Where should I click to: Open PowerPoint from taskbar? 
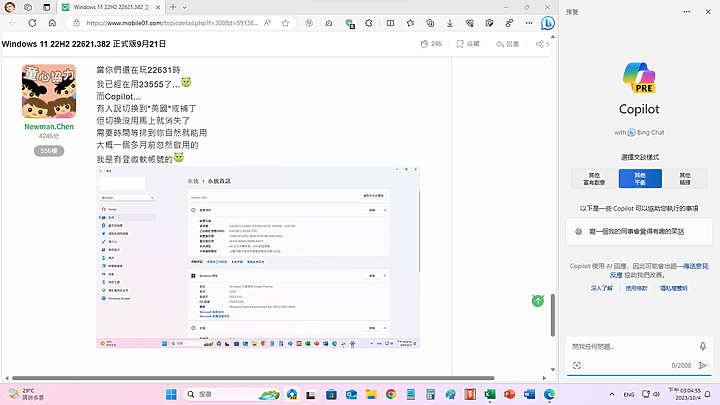coord(509,394)
